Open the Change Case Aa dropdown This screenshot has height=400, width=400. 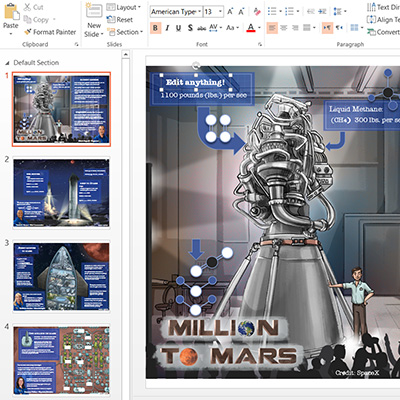coord(232,28)
